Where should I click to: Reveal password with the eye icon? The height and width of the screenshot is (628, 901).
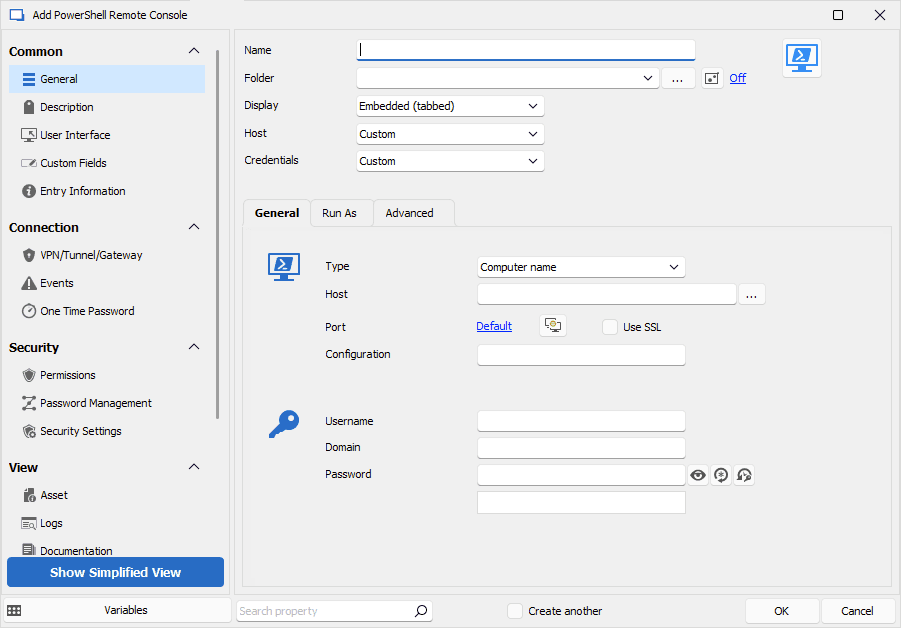pos(698,476)
